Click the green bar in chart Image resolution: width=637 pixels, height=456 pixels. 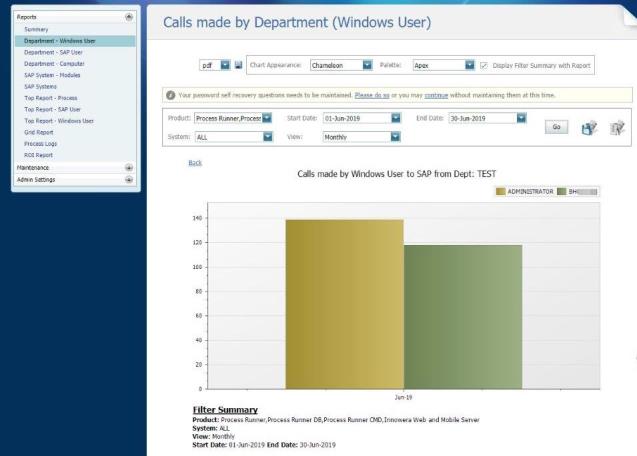click(463, 317)
